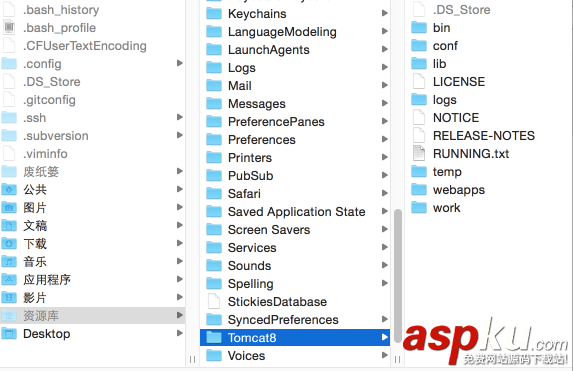Click the .bash_profile file icon

click(9, 27)
